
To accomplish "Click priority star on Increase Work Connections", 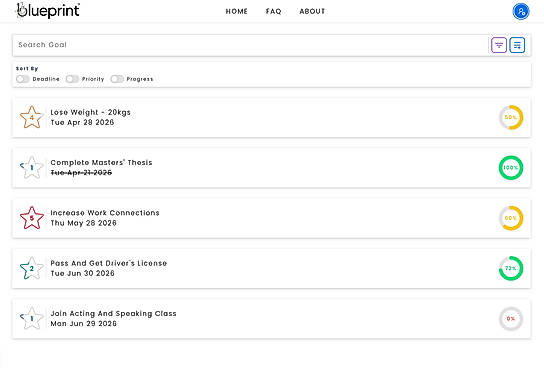I will (x=32, y=218).
